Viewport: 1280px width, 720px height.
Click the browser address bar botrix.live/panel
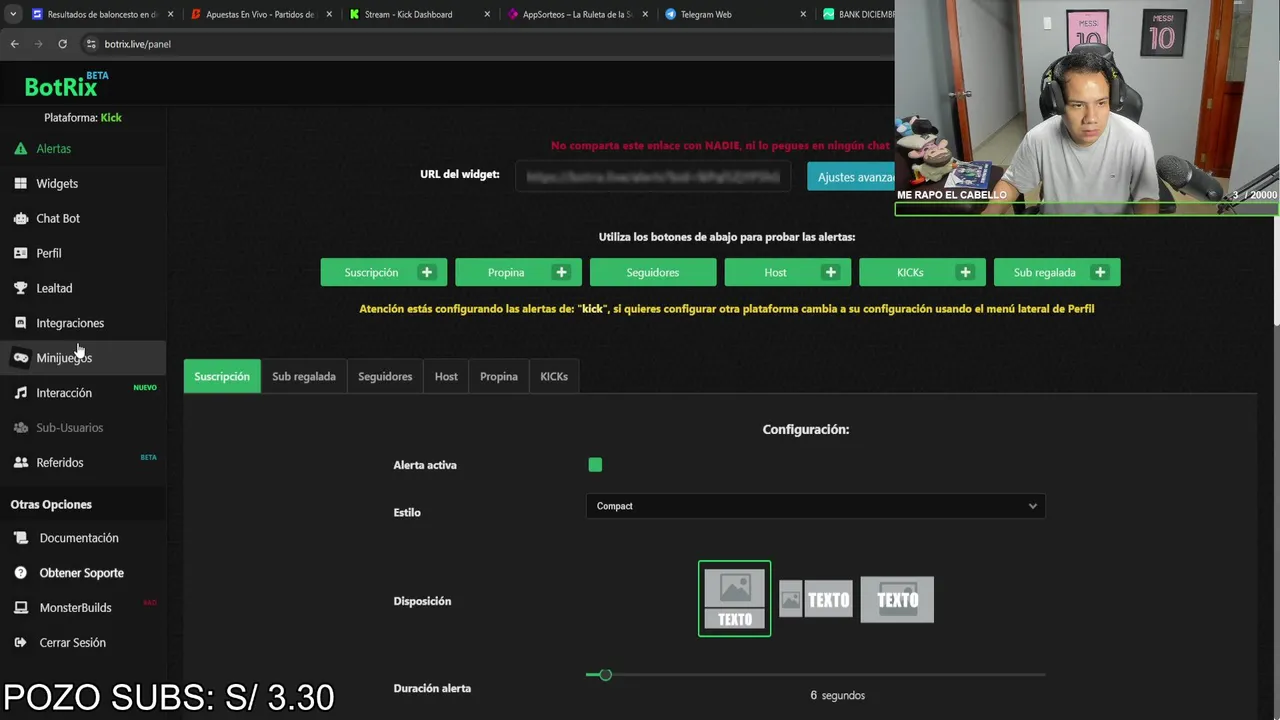coord(137,44)
